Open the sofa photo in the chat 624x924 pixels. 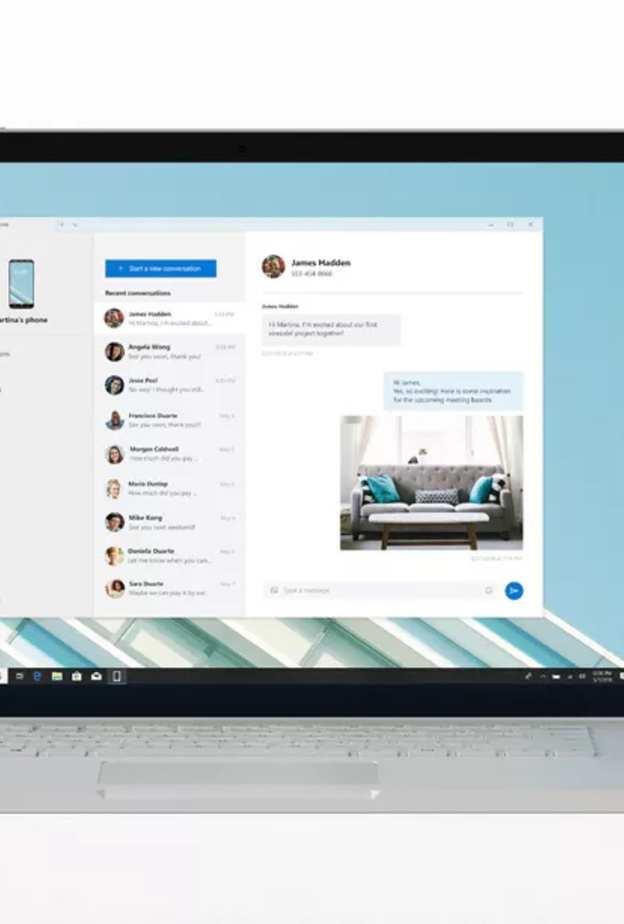431,482
